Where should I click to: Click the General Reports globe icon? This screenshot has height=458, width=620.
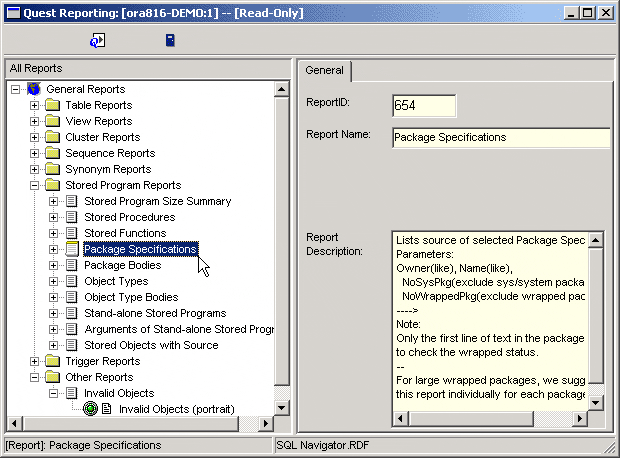pyautogui.click(x=34, y=89)
